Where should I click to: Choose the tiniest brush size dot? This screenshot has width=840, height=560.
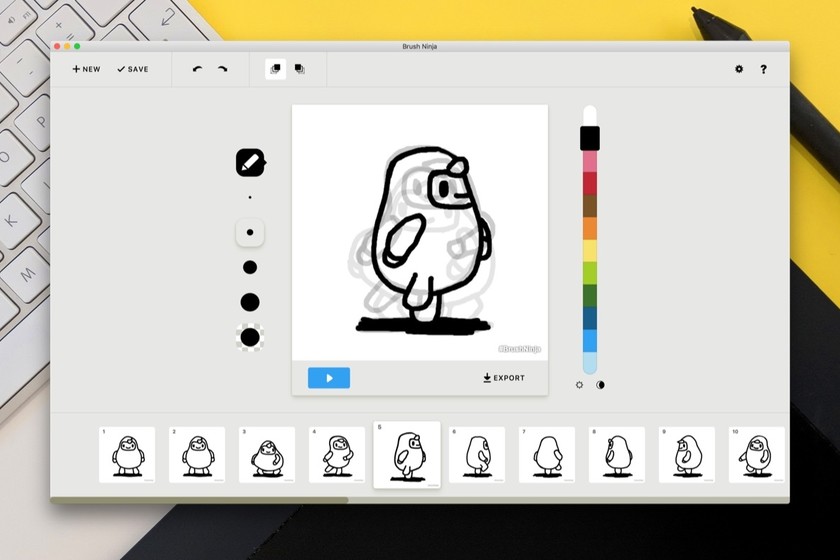250,197
